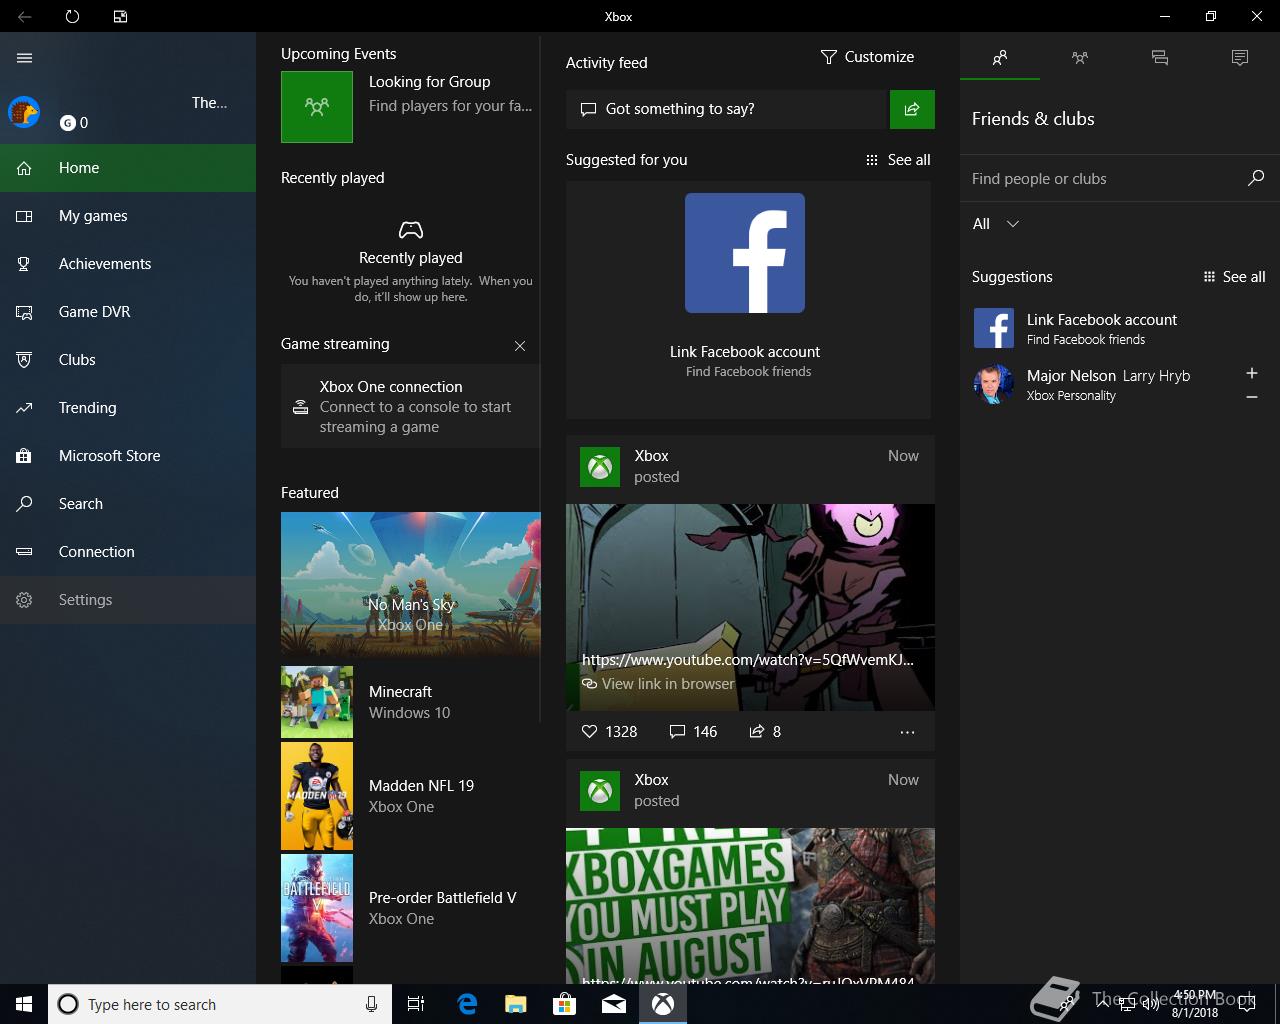The height and width of the screenshot is (1024, 1280).
Task: Open Microsoft Store taskbar icon
Action: click(x=565, y=1004)
